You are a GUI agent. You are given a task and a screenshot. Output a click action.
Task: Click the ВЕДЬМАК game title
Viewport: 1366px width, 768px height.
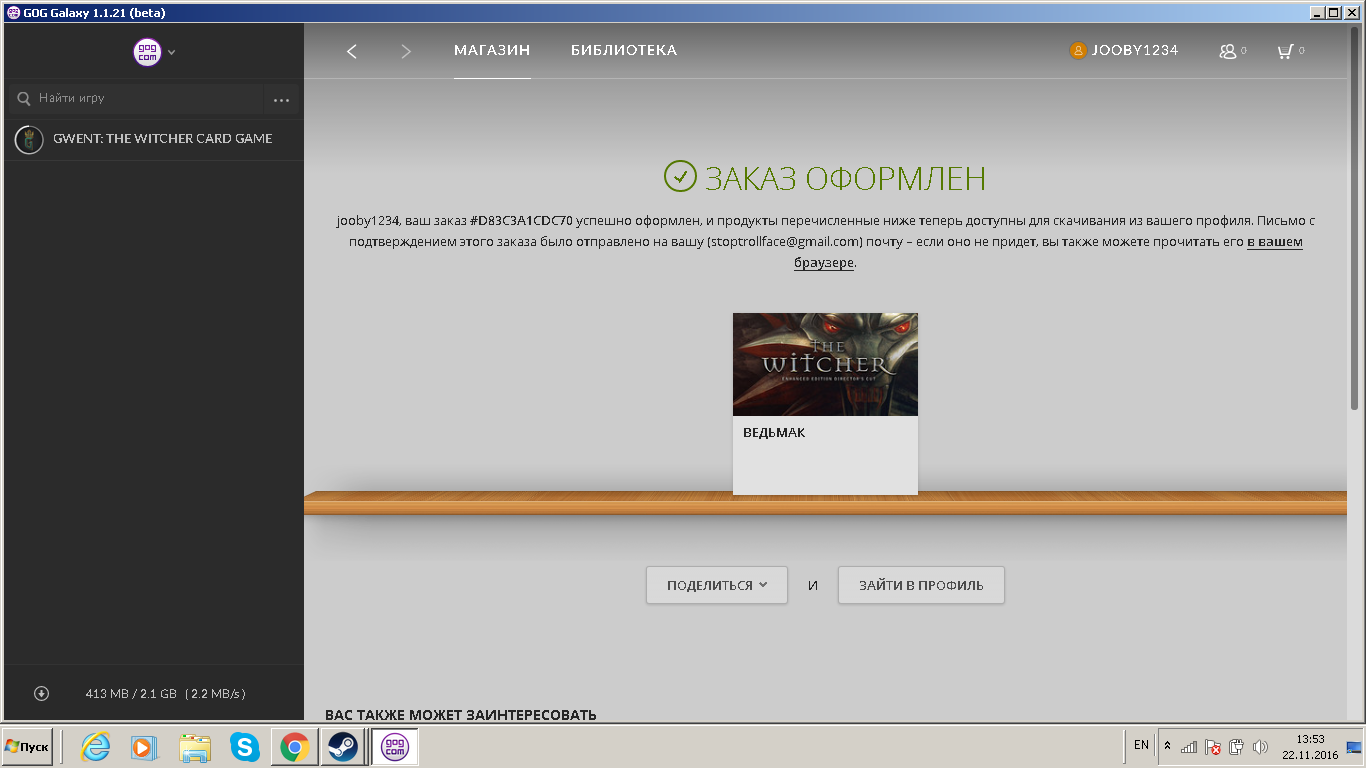point(774,433)
